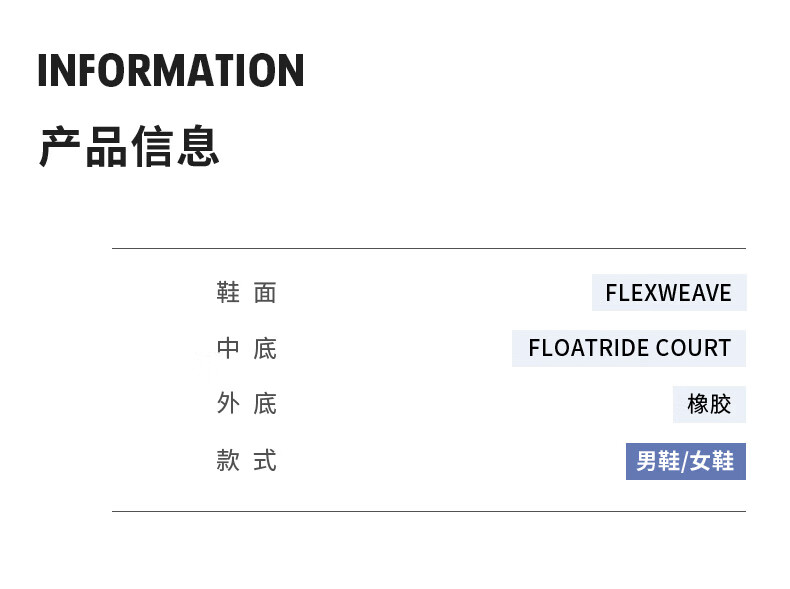The image size is (790, 589).
Task: Click the top horizontal divider line
Action: click(x=428, y=248)
